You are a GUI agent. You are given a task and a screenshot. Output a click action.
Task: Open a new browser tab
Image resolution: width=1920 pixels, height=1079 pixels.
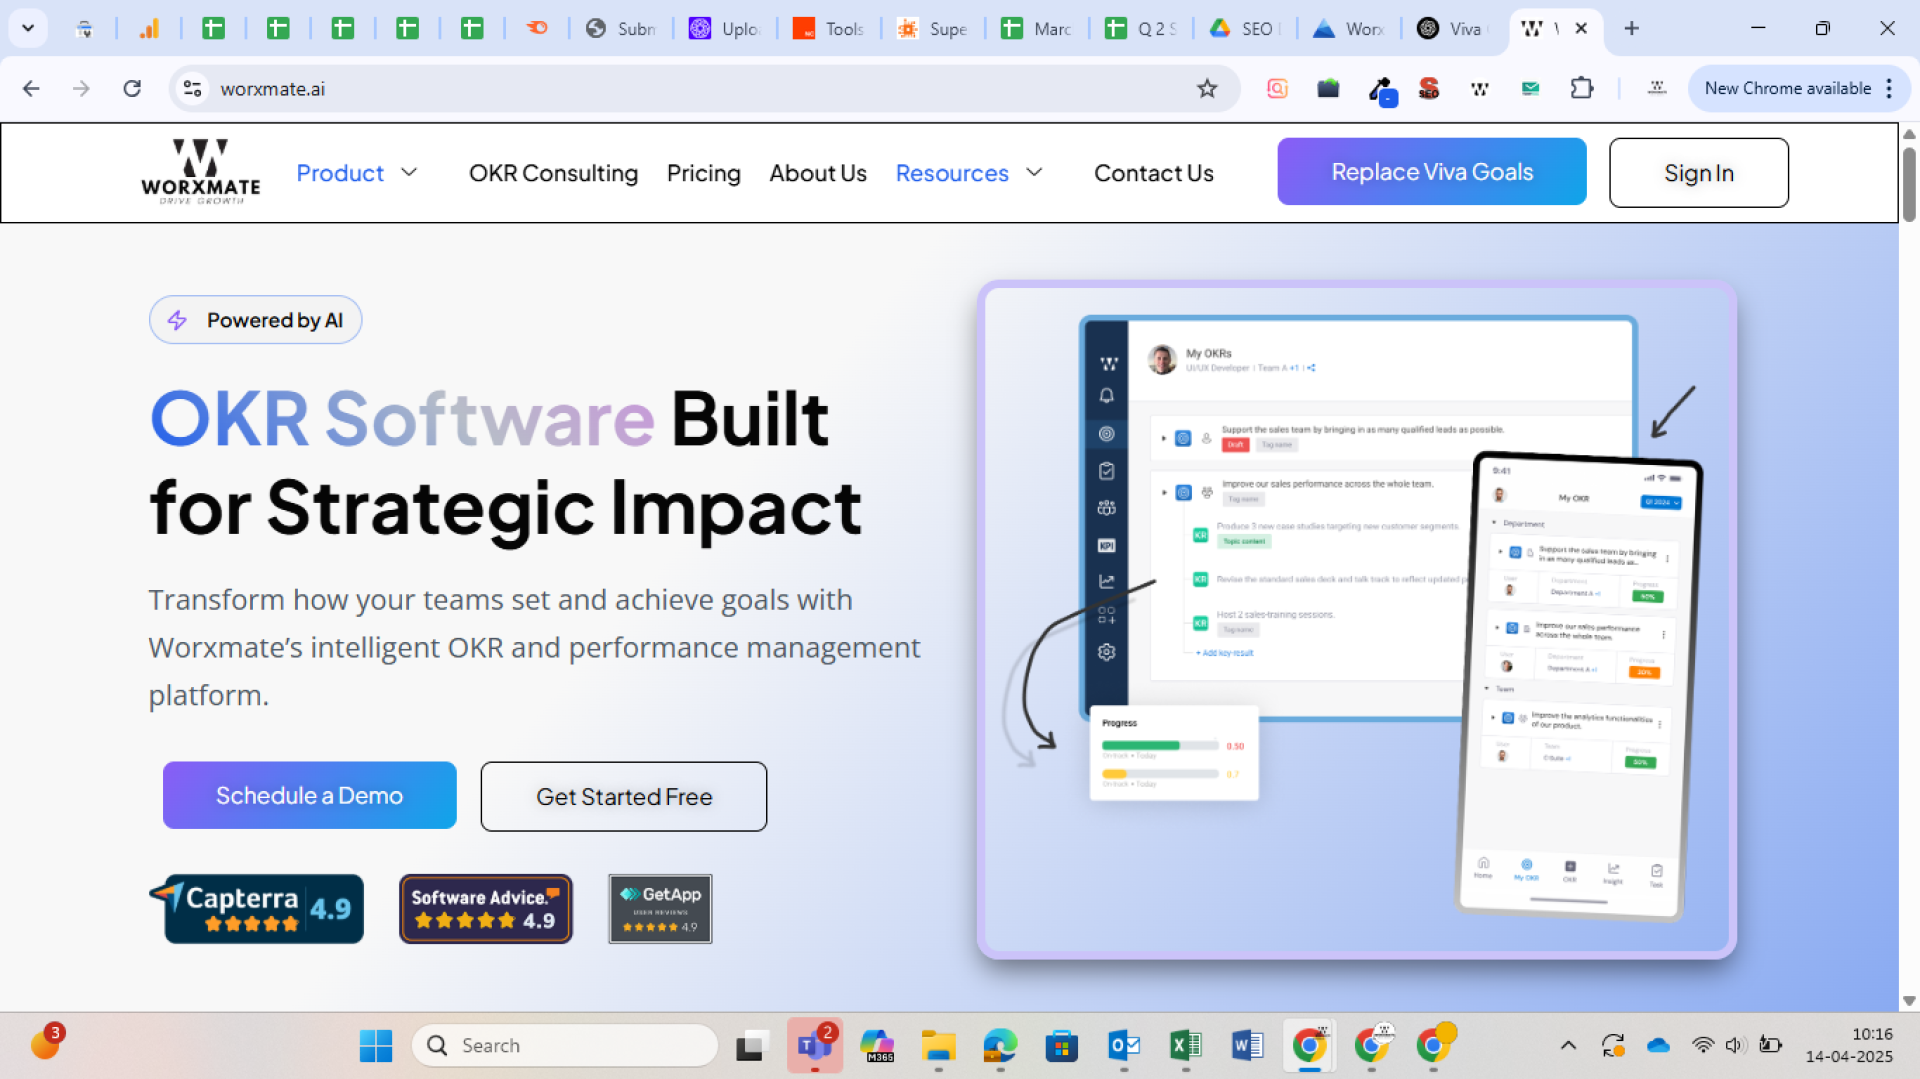click(1631, 28)
